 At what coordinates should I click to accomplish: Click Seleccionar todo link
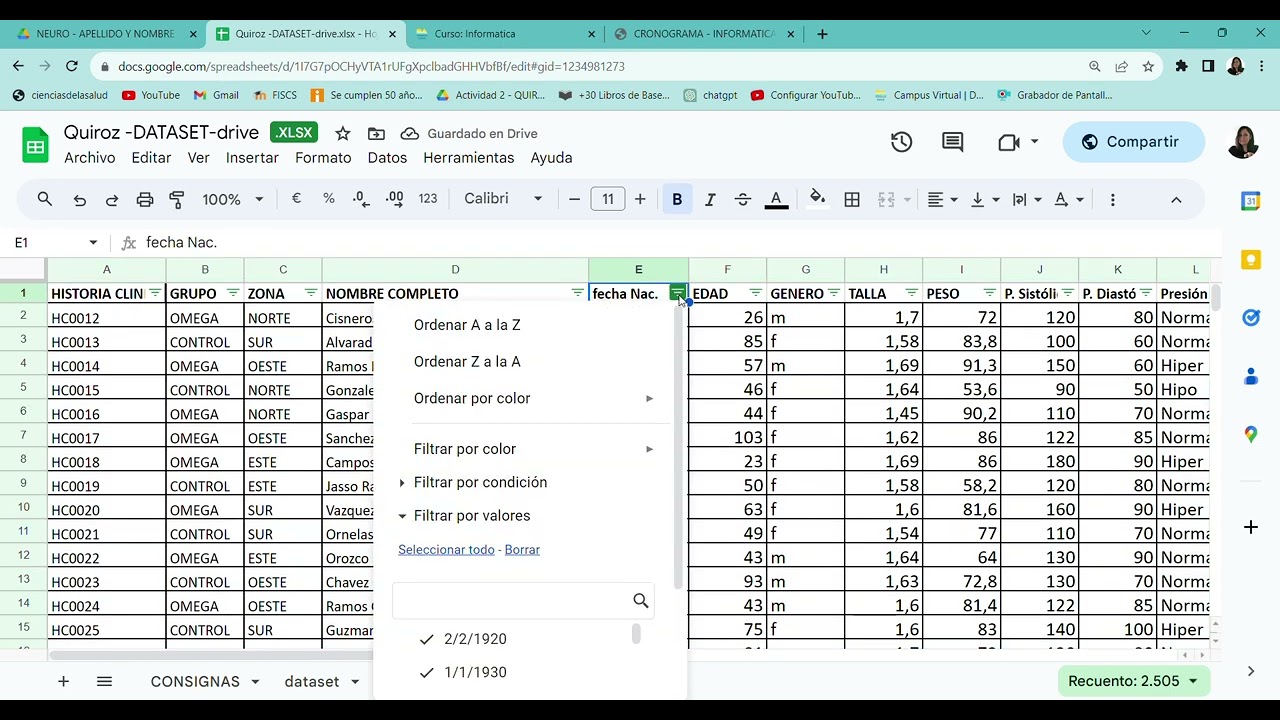pyautogui.click(x=446, y=550)
